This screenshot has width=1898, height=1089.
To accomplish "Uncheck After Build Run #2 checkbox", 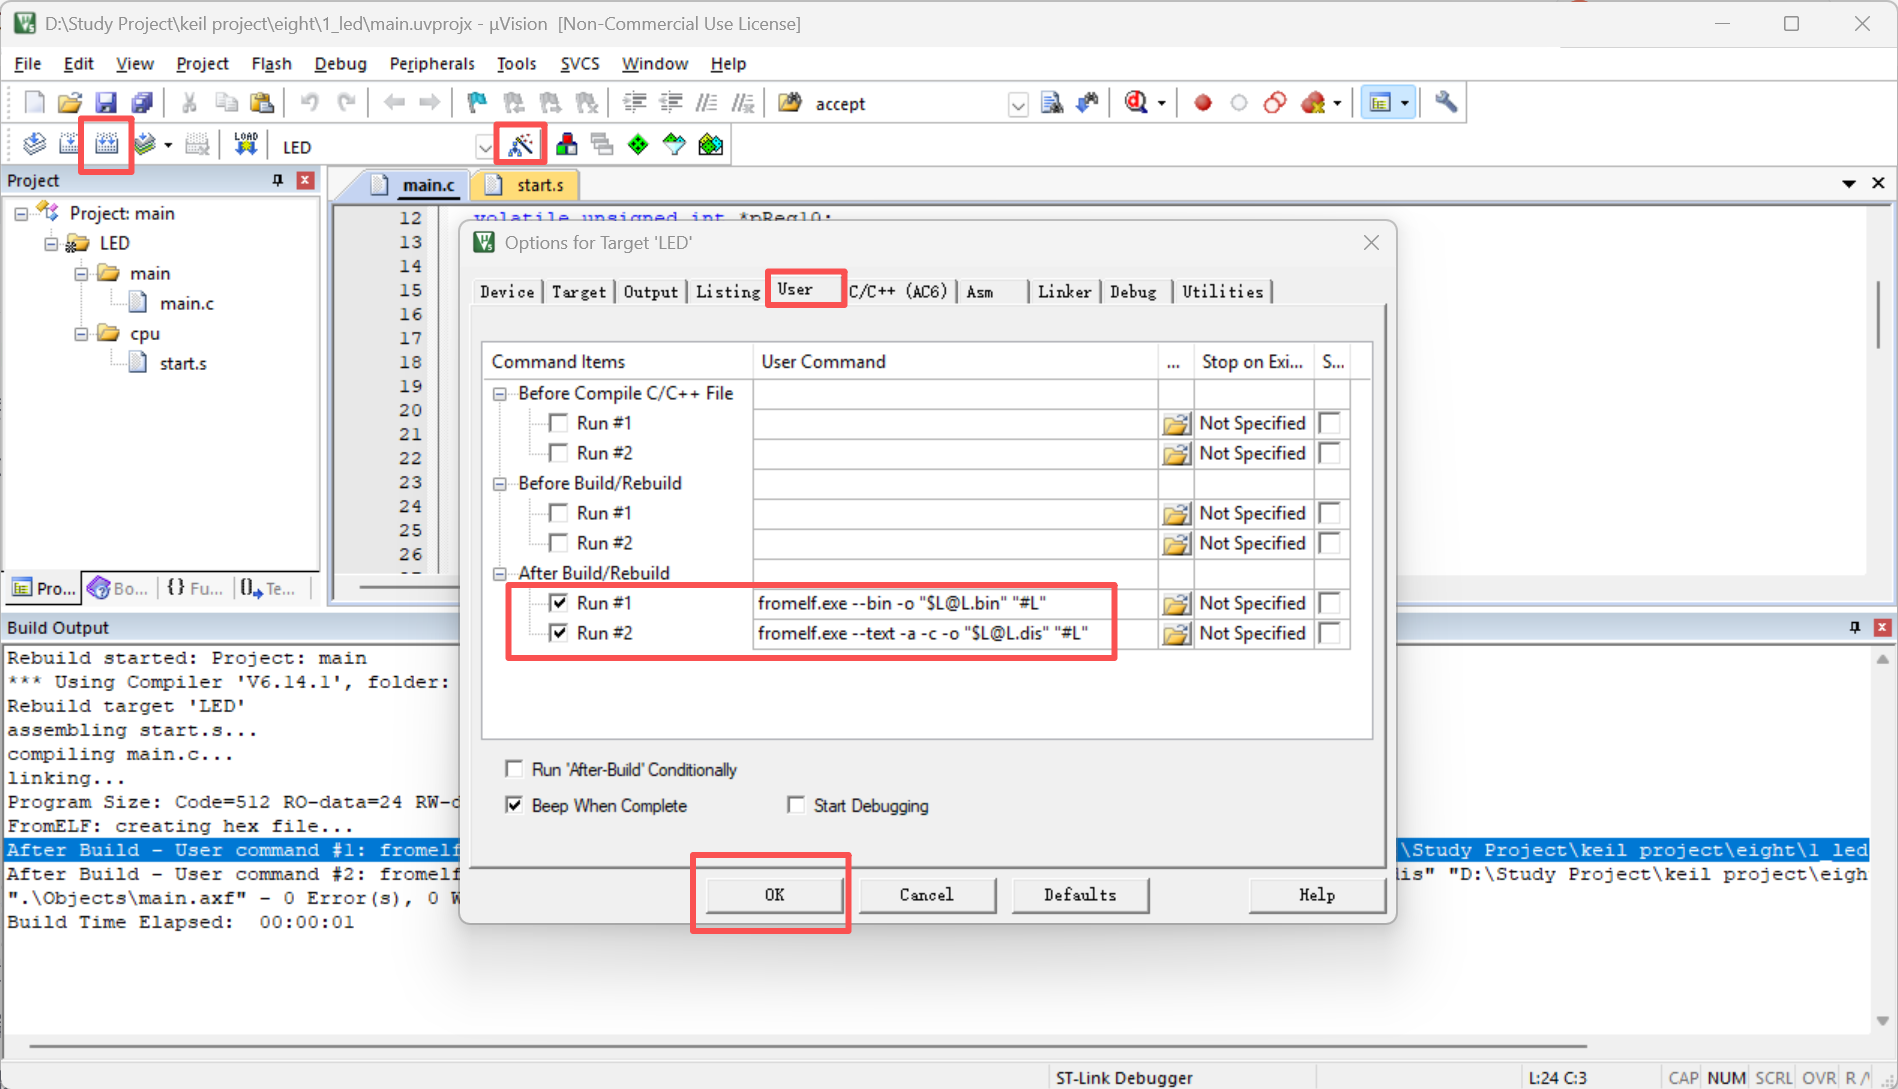I will point(559,633).
